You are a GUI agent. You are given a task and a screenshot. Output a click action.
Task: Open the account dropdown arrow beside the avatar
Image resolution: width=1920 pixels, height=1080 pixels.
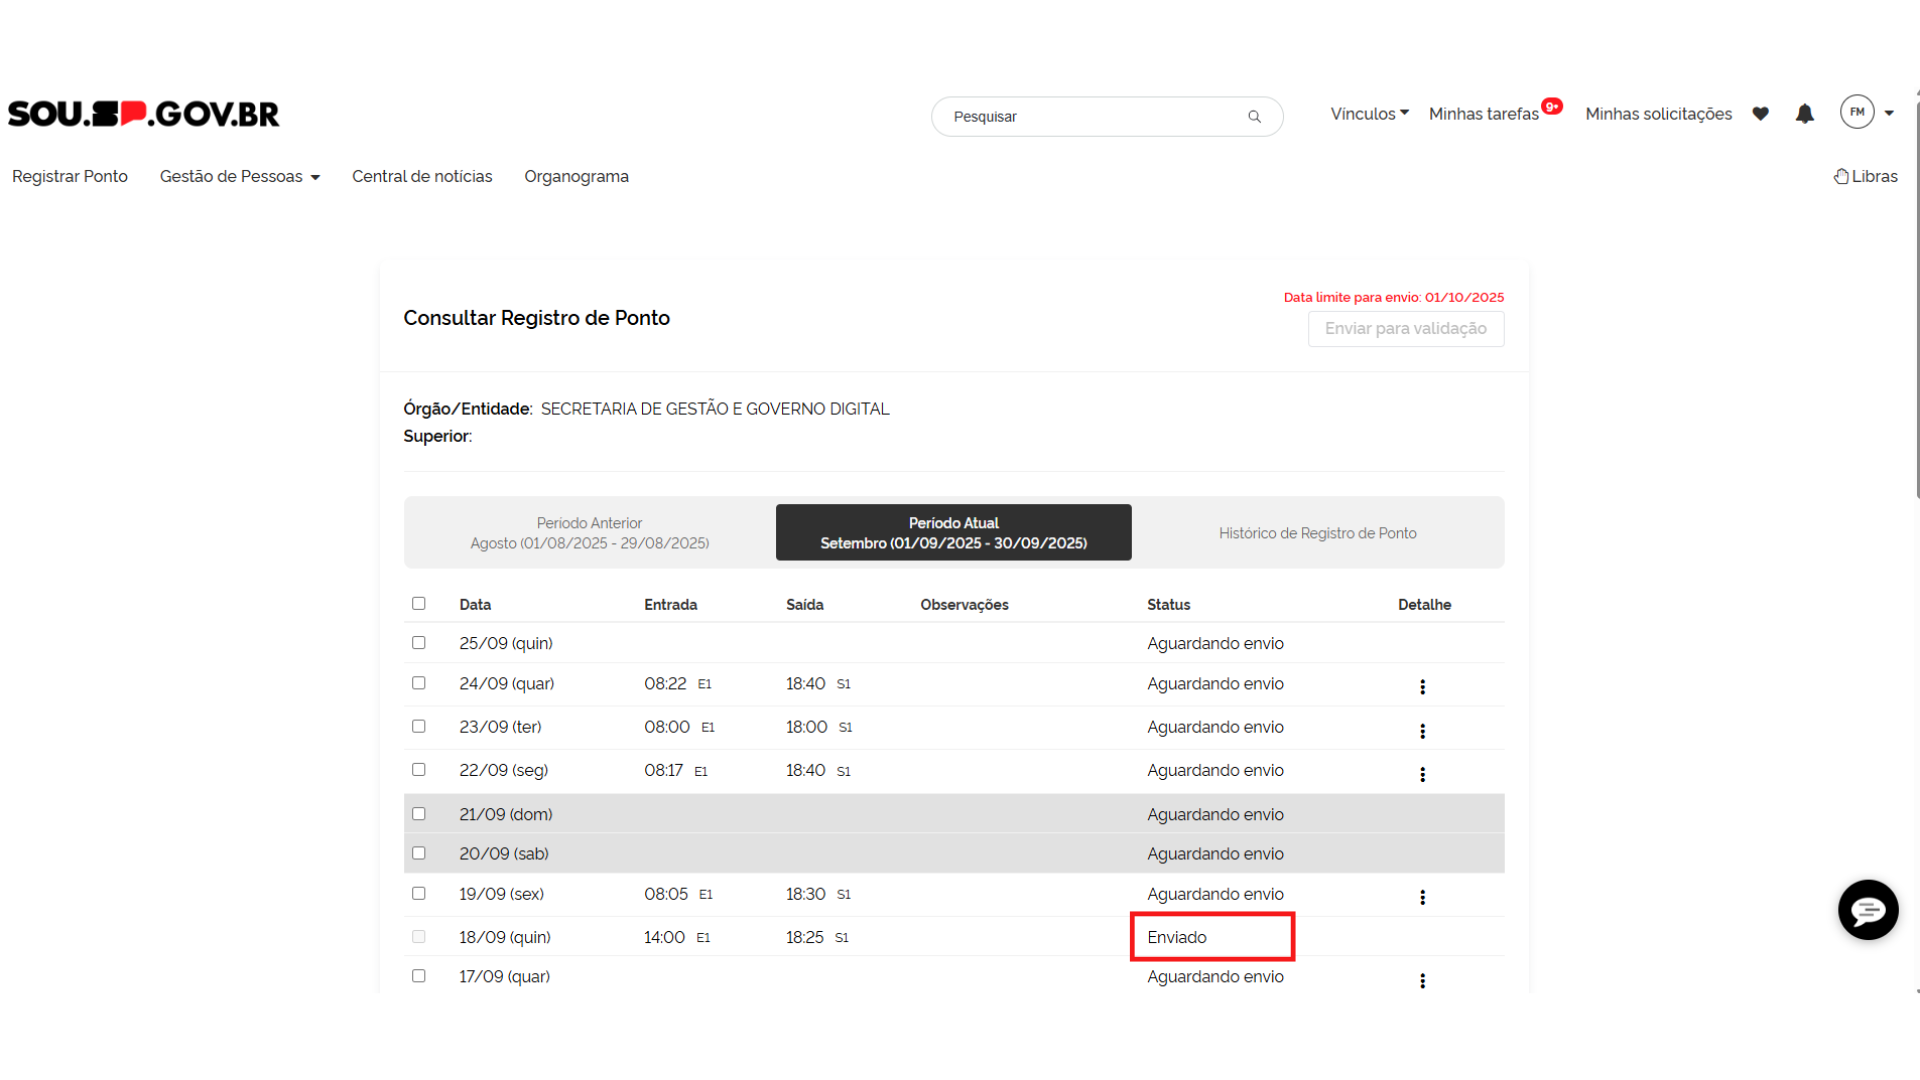(1889, 114)
